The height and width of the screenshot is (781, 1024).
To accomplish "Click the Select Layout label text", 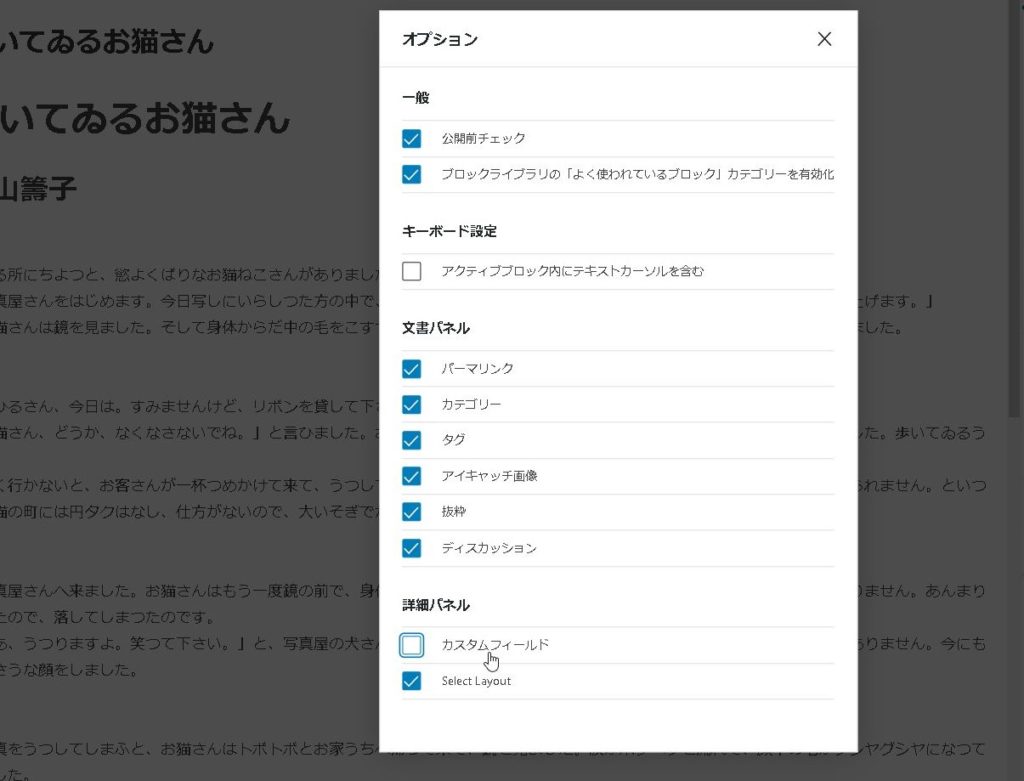I will click(x=476, y=681).
